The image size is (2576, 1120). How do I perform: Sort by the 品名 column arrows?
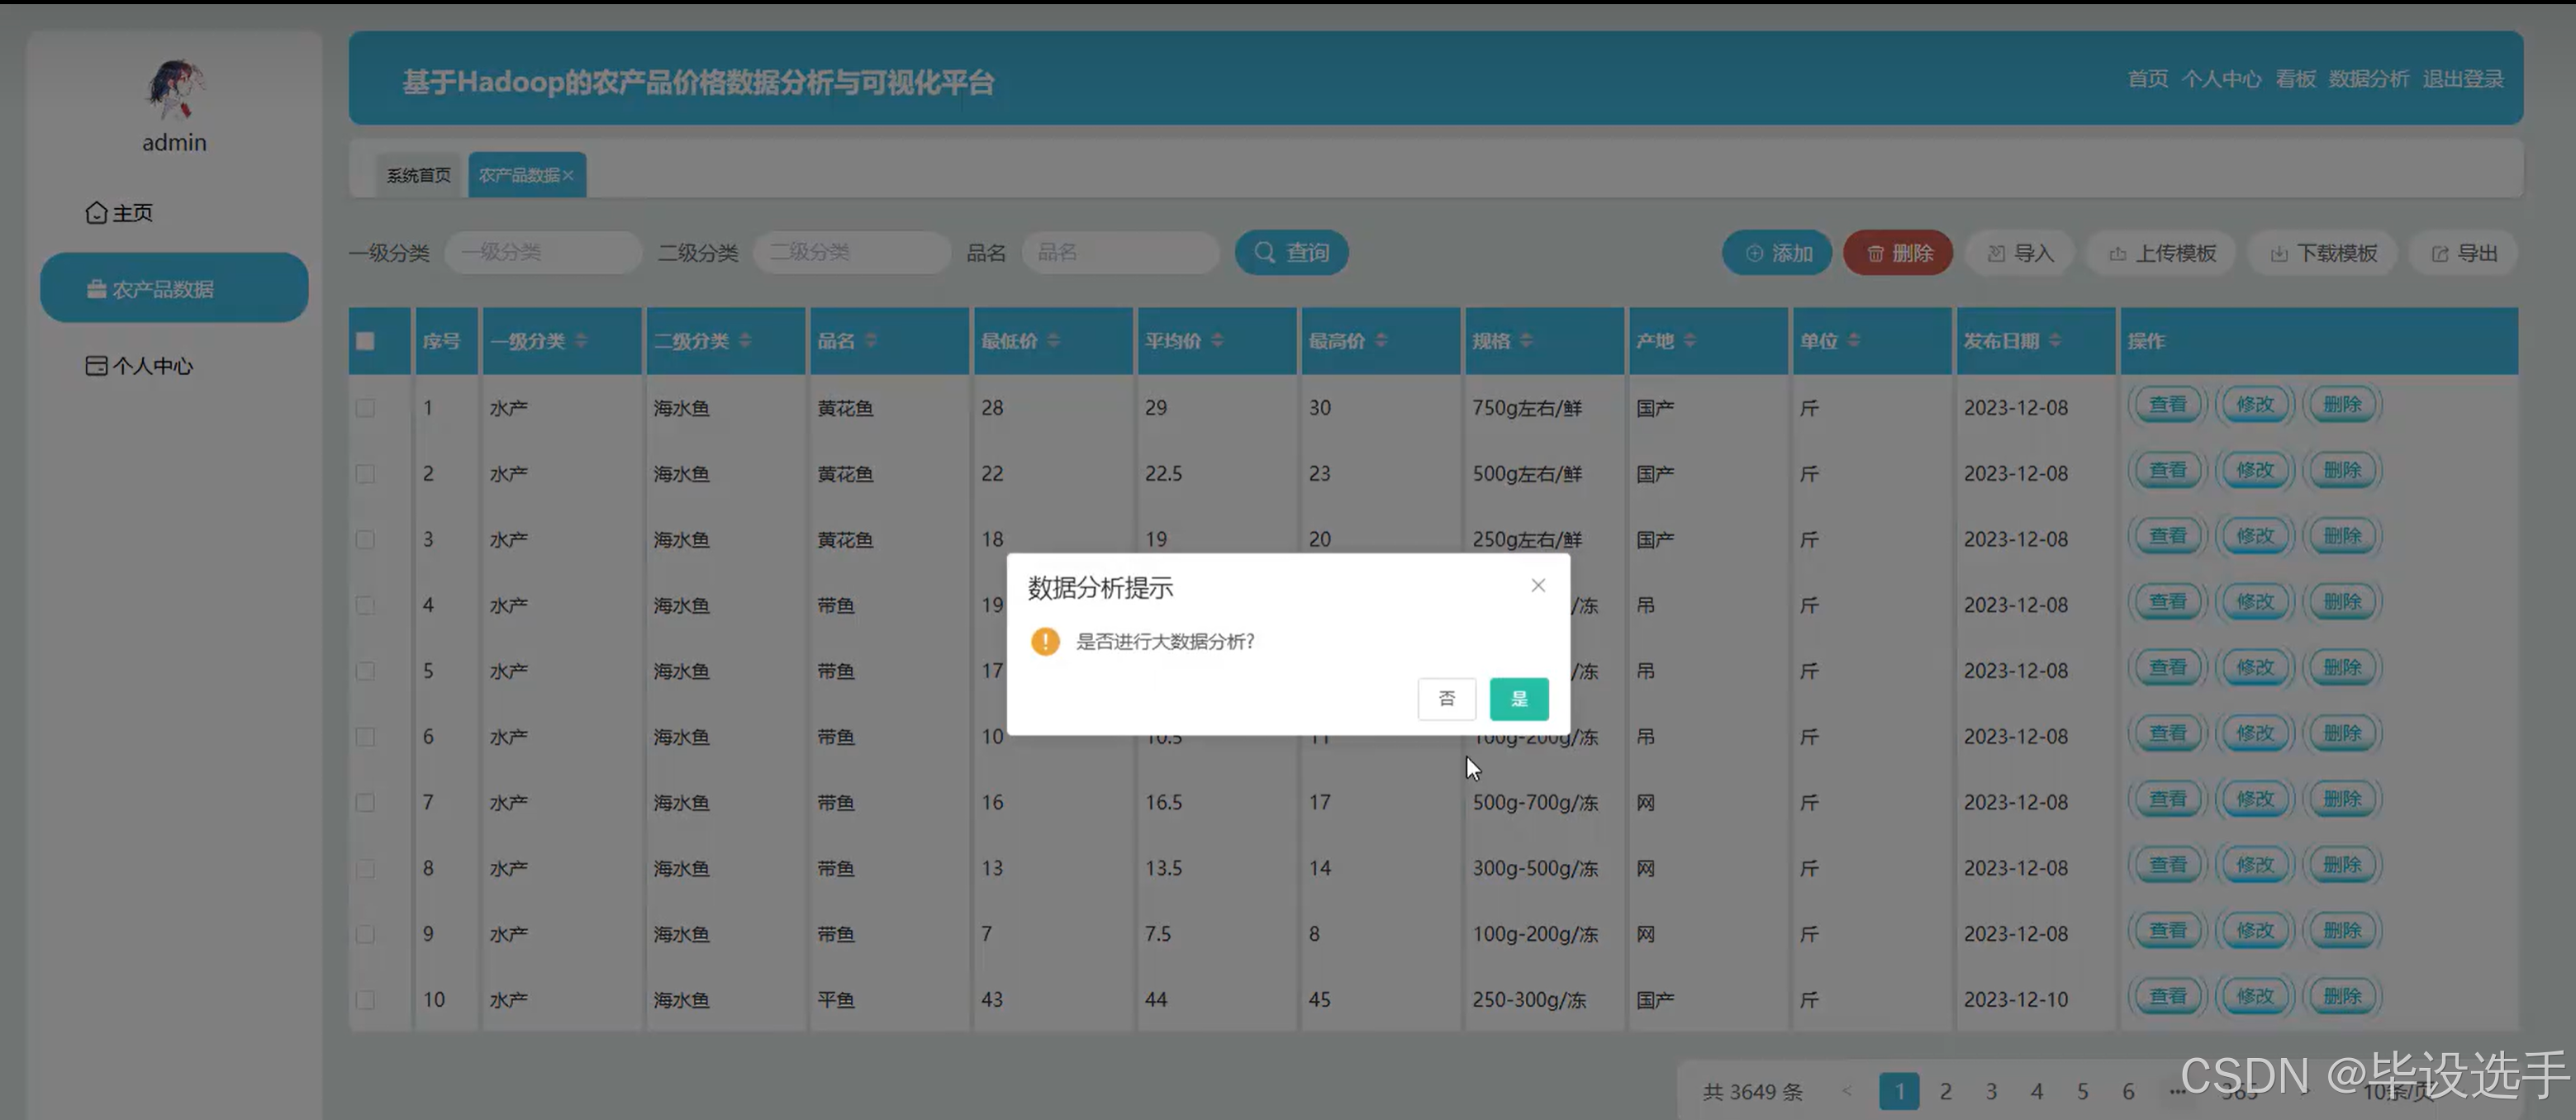871,341
